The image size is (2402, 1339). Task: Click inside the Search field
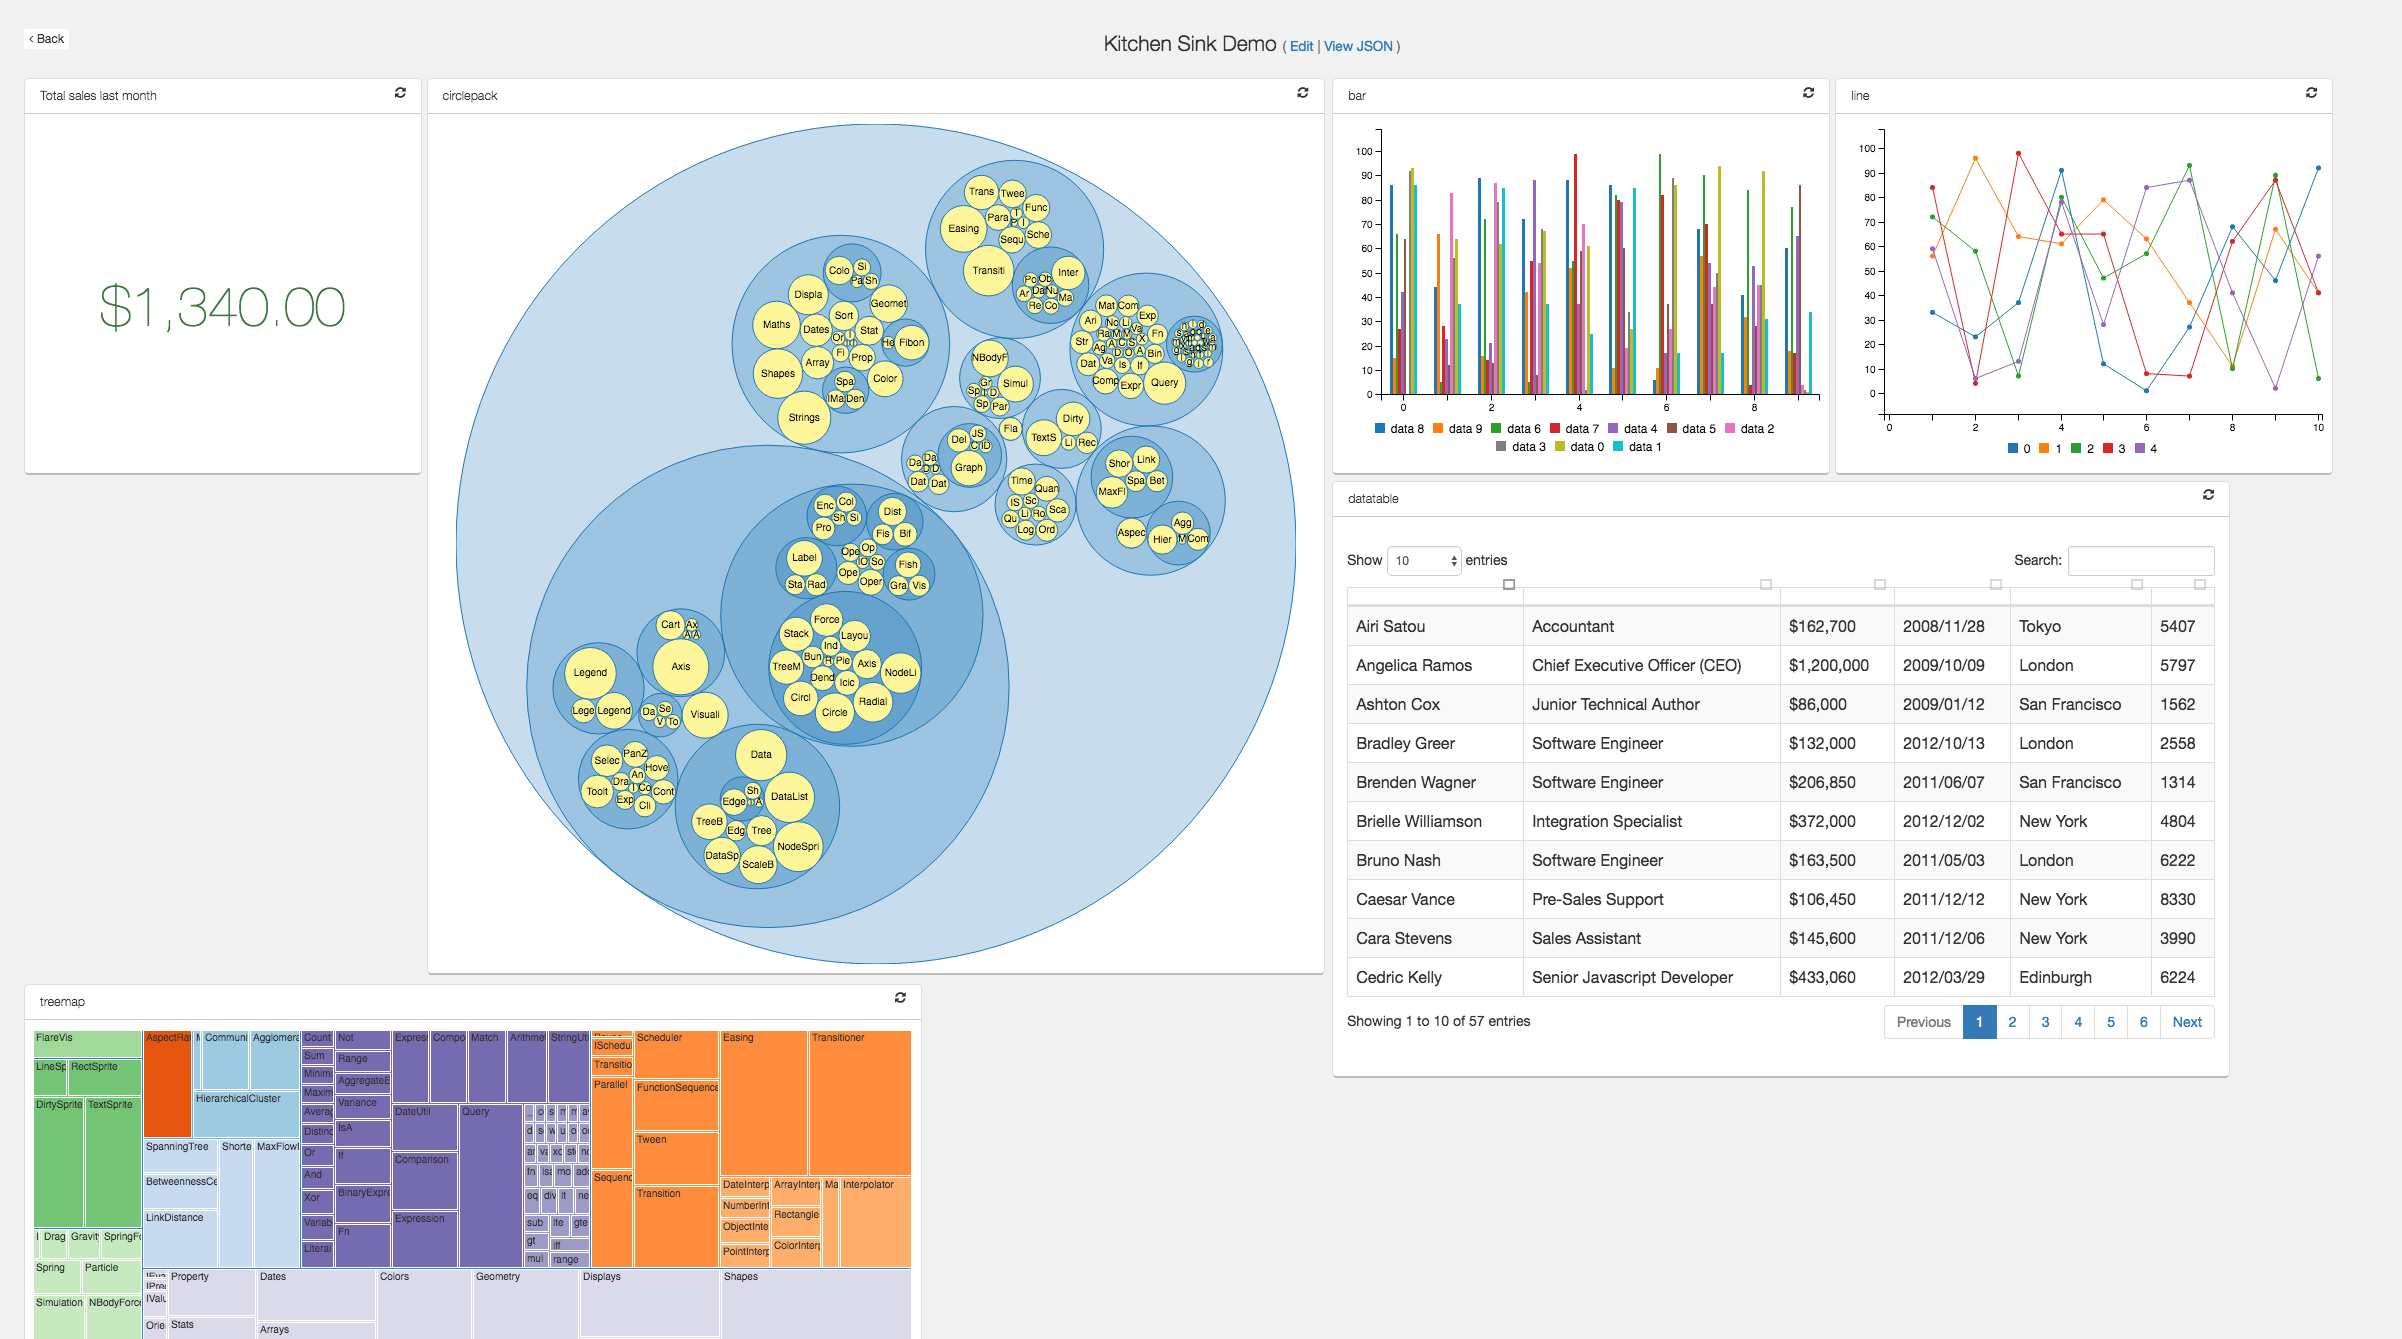[2140, 560]
